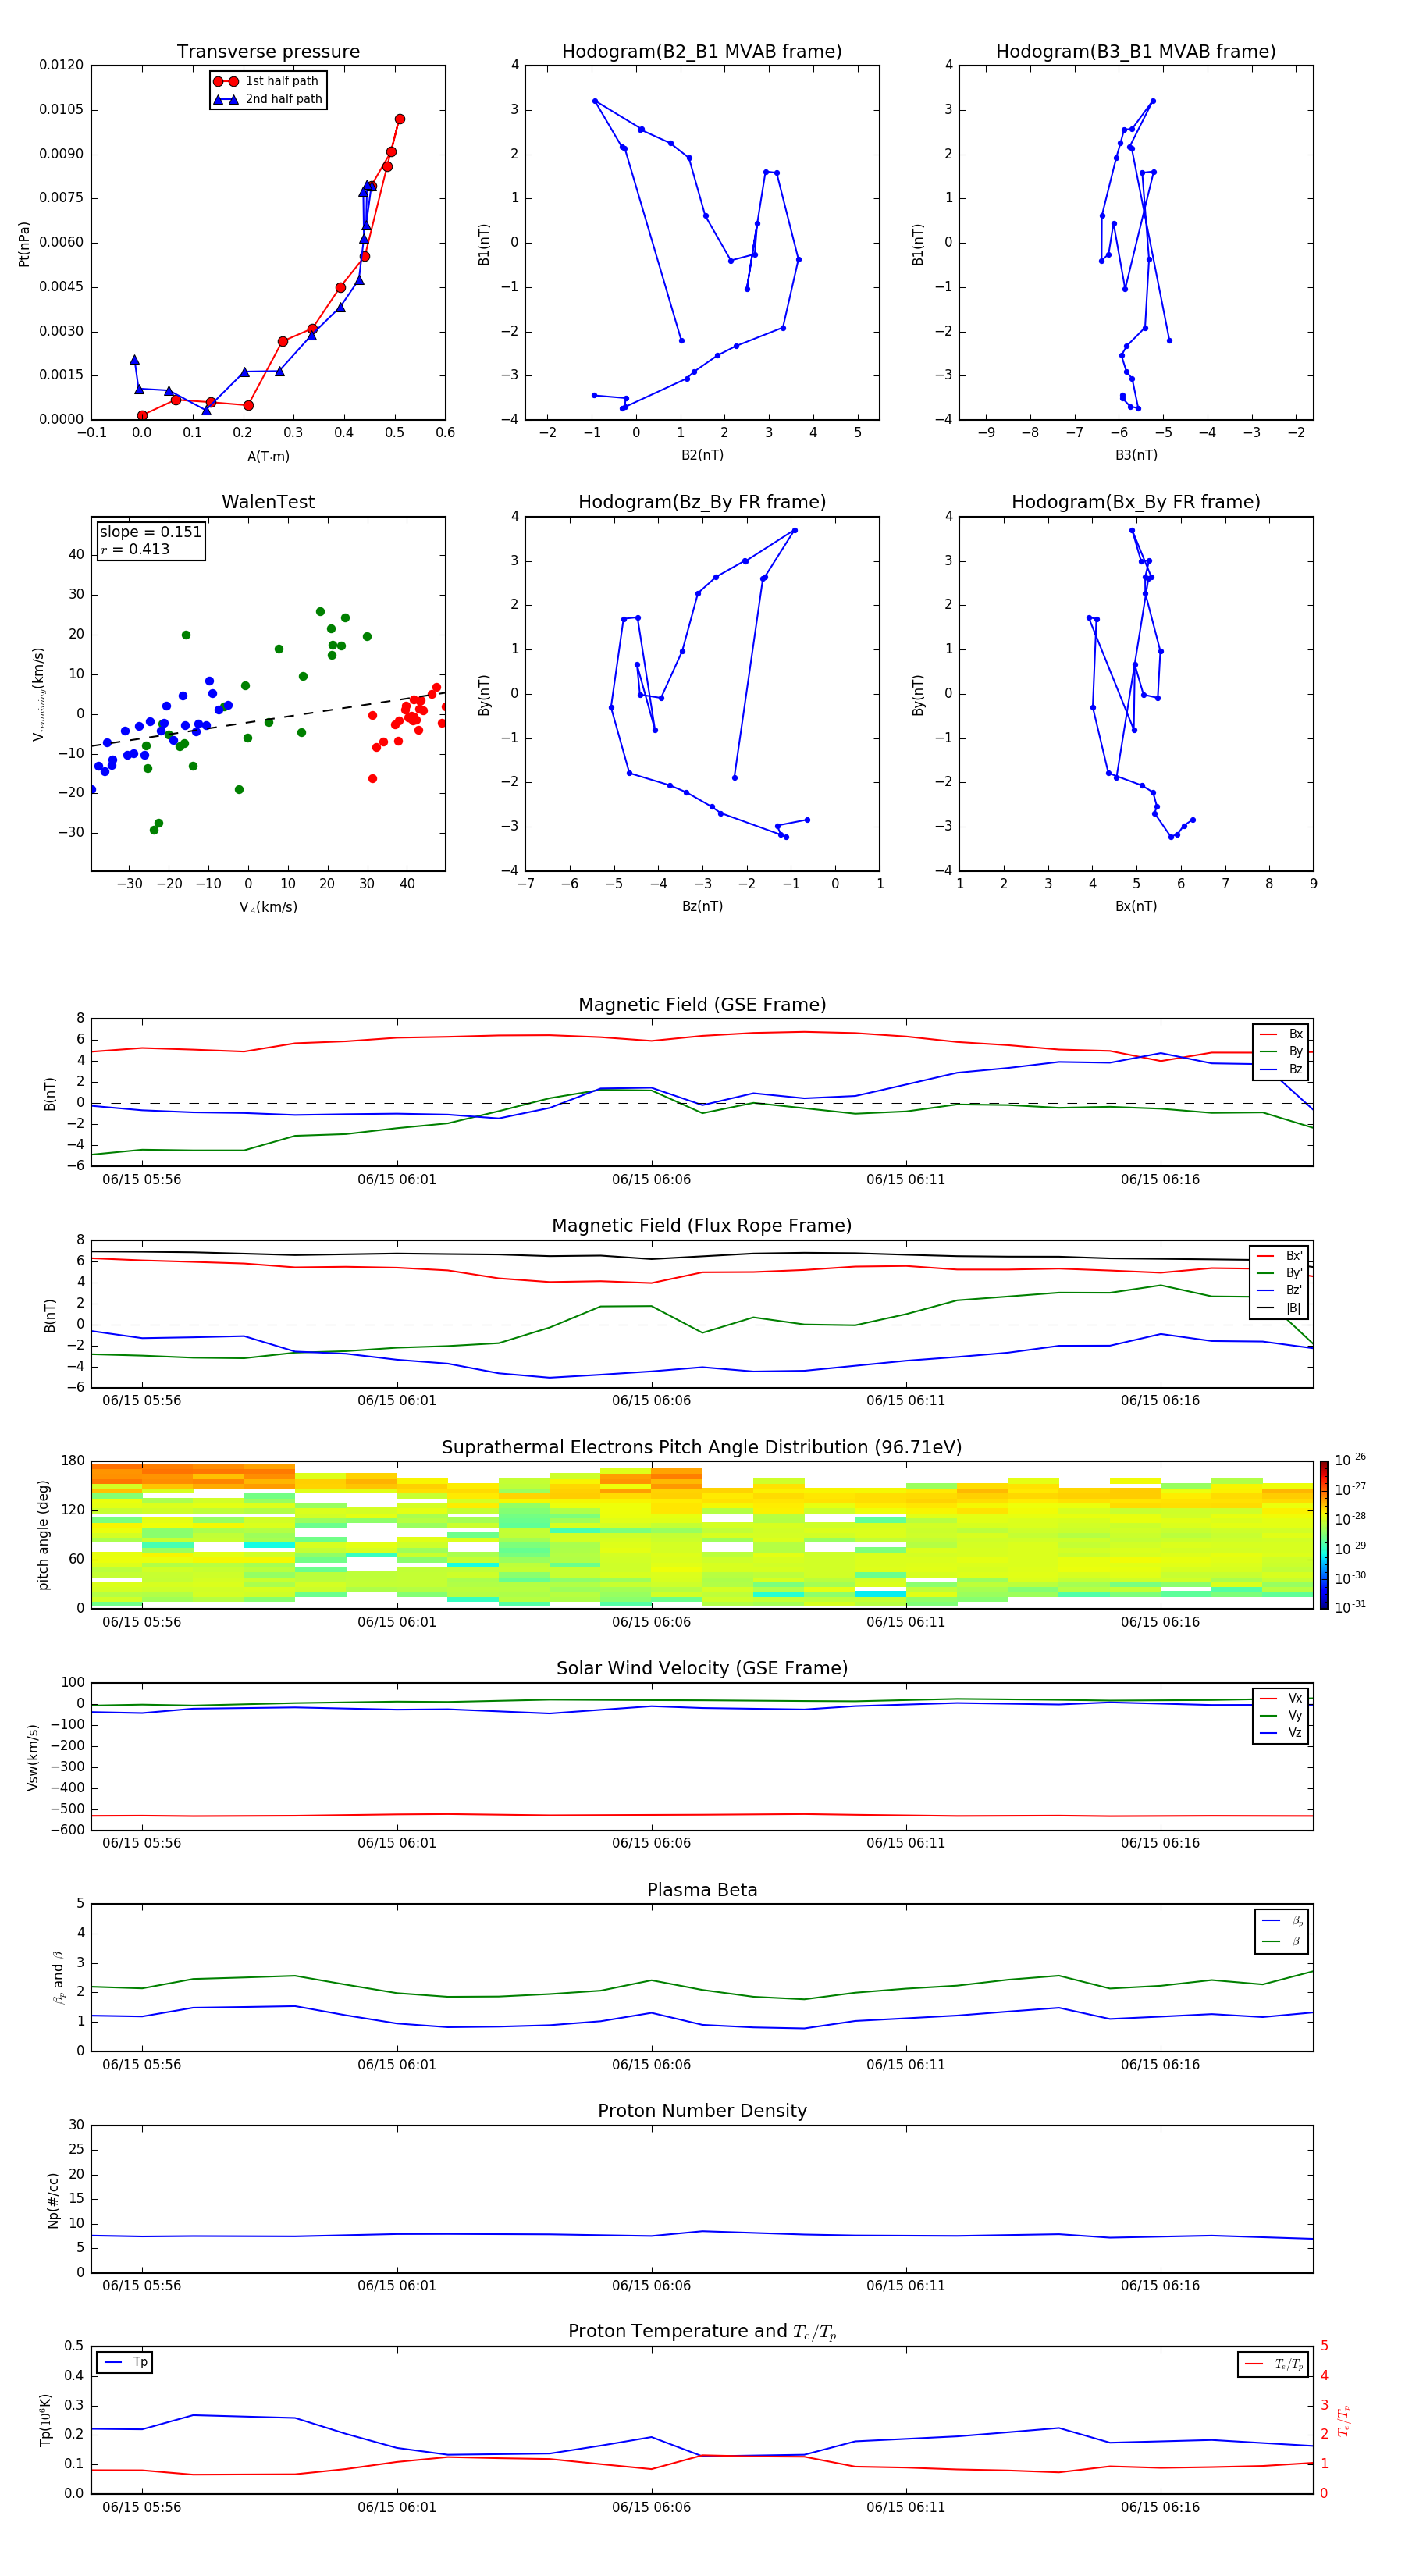Click '|B|' in Flux Rope Frame legend
The height and width of the screenshot is (2576, 1405).
click(1294, 1308)
